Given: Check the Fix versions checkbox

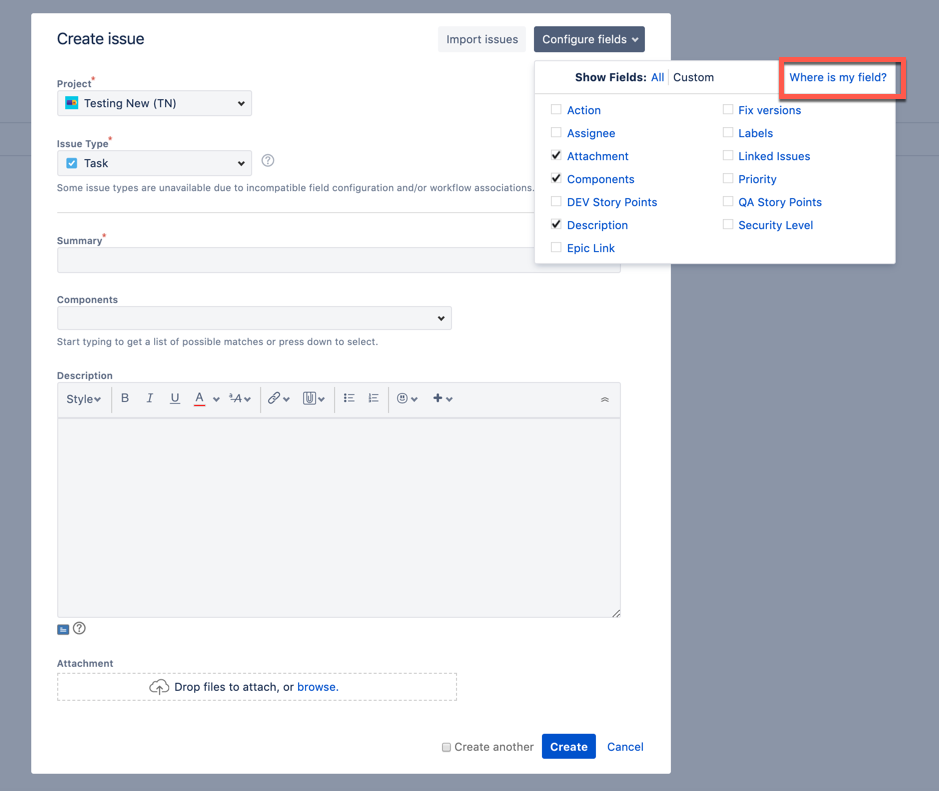Looking at the screenshot, I should pyautogui.click(x=728, y=109).
